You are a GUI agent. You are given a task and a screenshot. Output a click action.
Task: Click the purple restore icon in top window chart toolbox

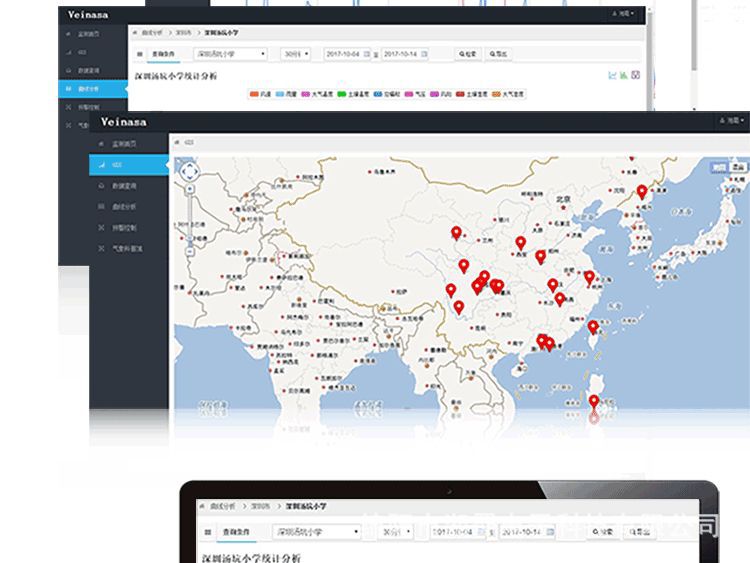[x=636, y=75]
